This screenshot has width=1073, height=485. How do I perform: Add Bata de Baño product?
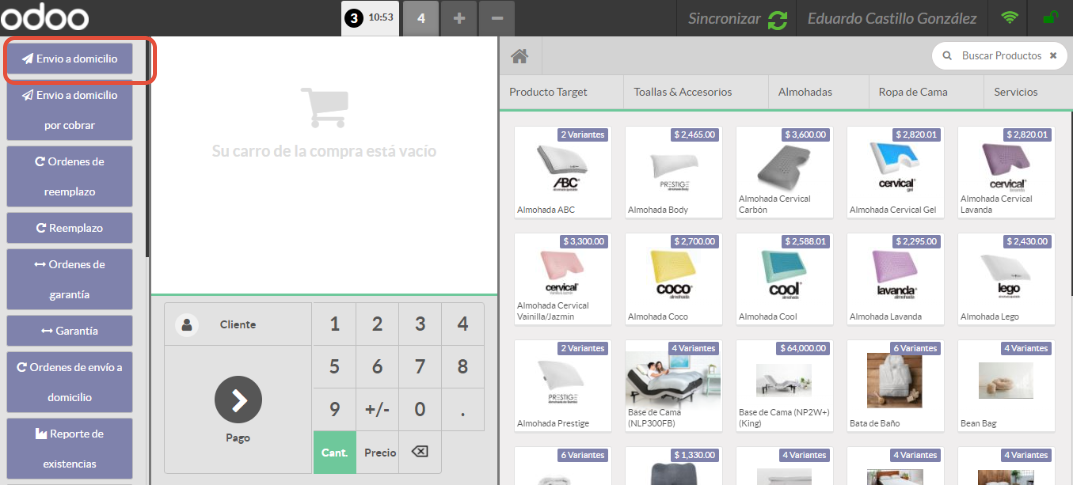896,386
